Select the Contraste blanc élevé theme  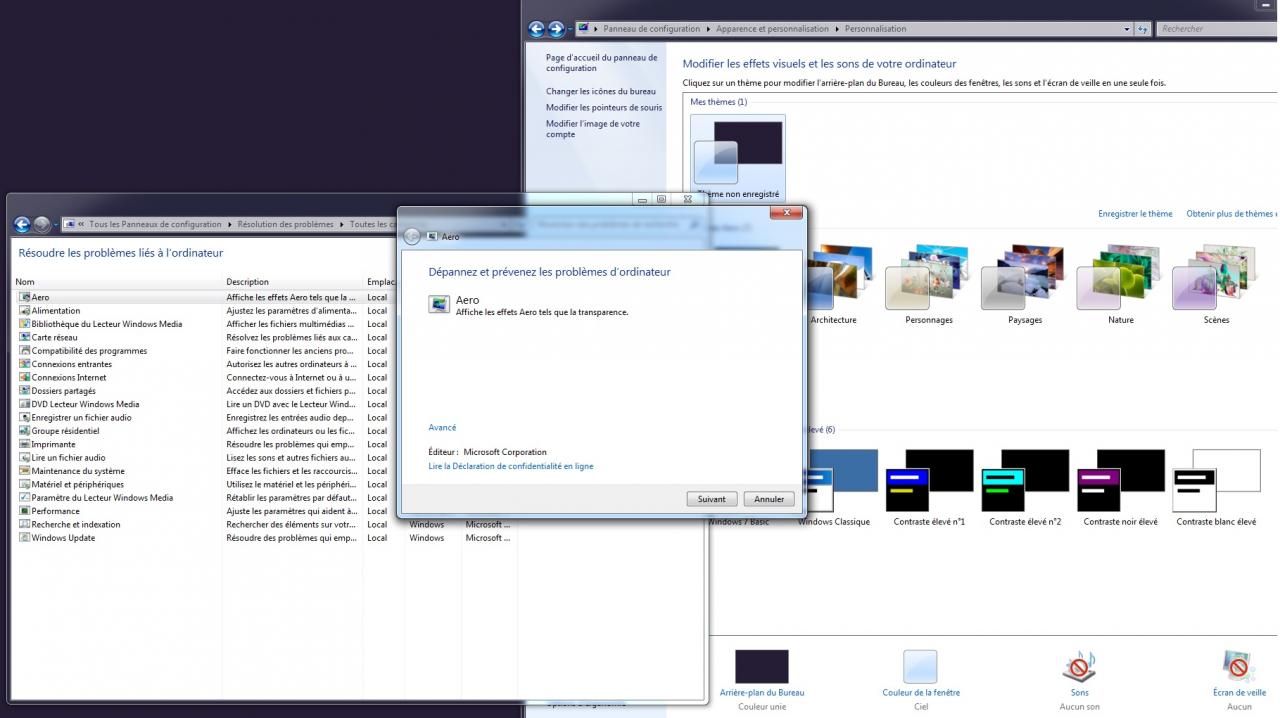coord(1217,487)
